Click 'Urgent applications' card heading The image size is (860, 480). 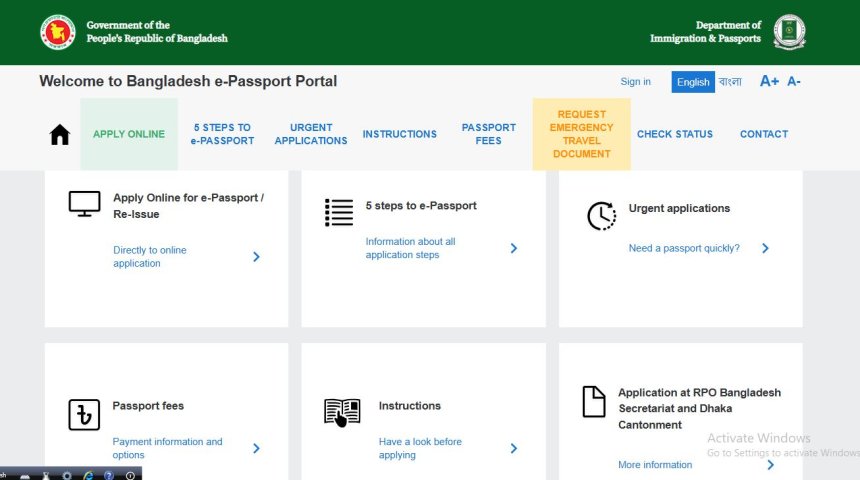(679, 208)
